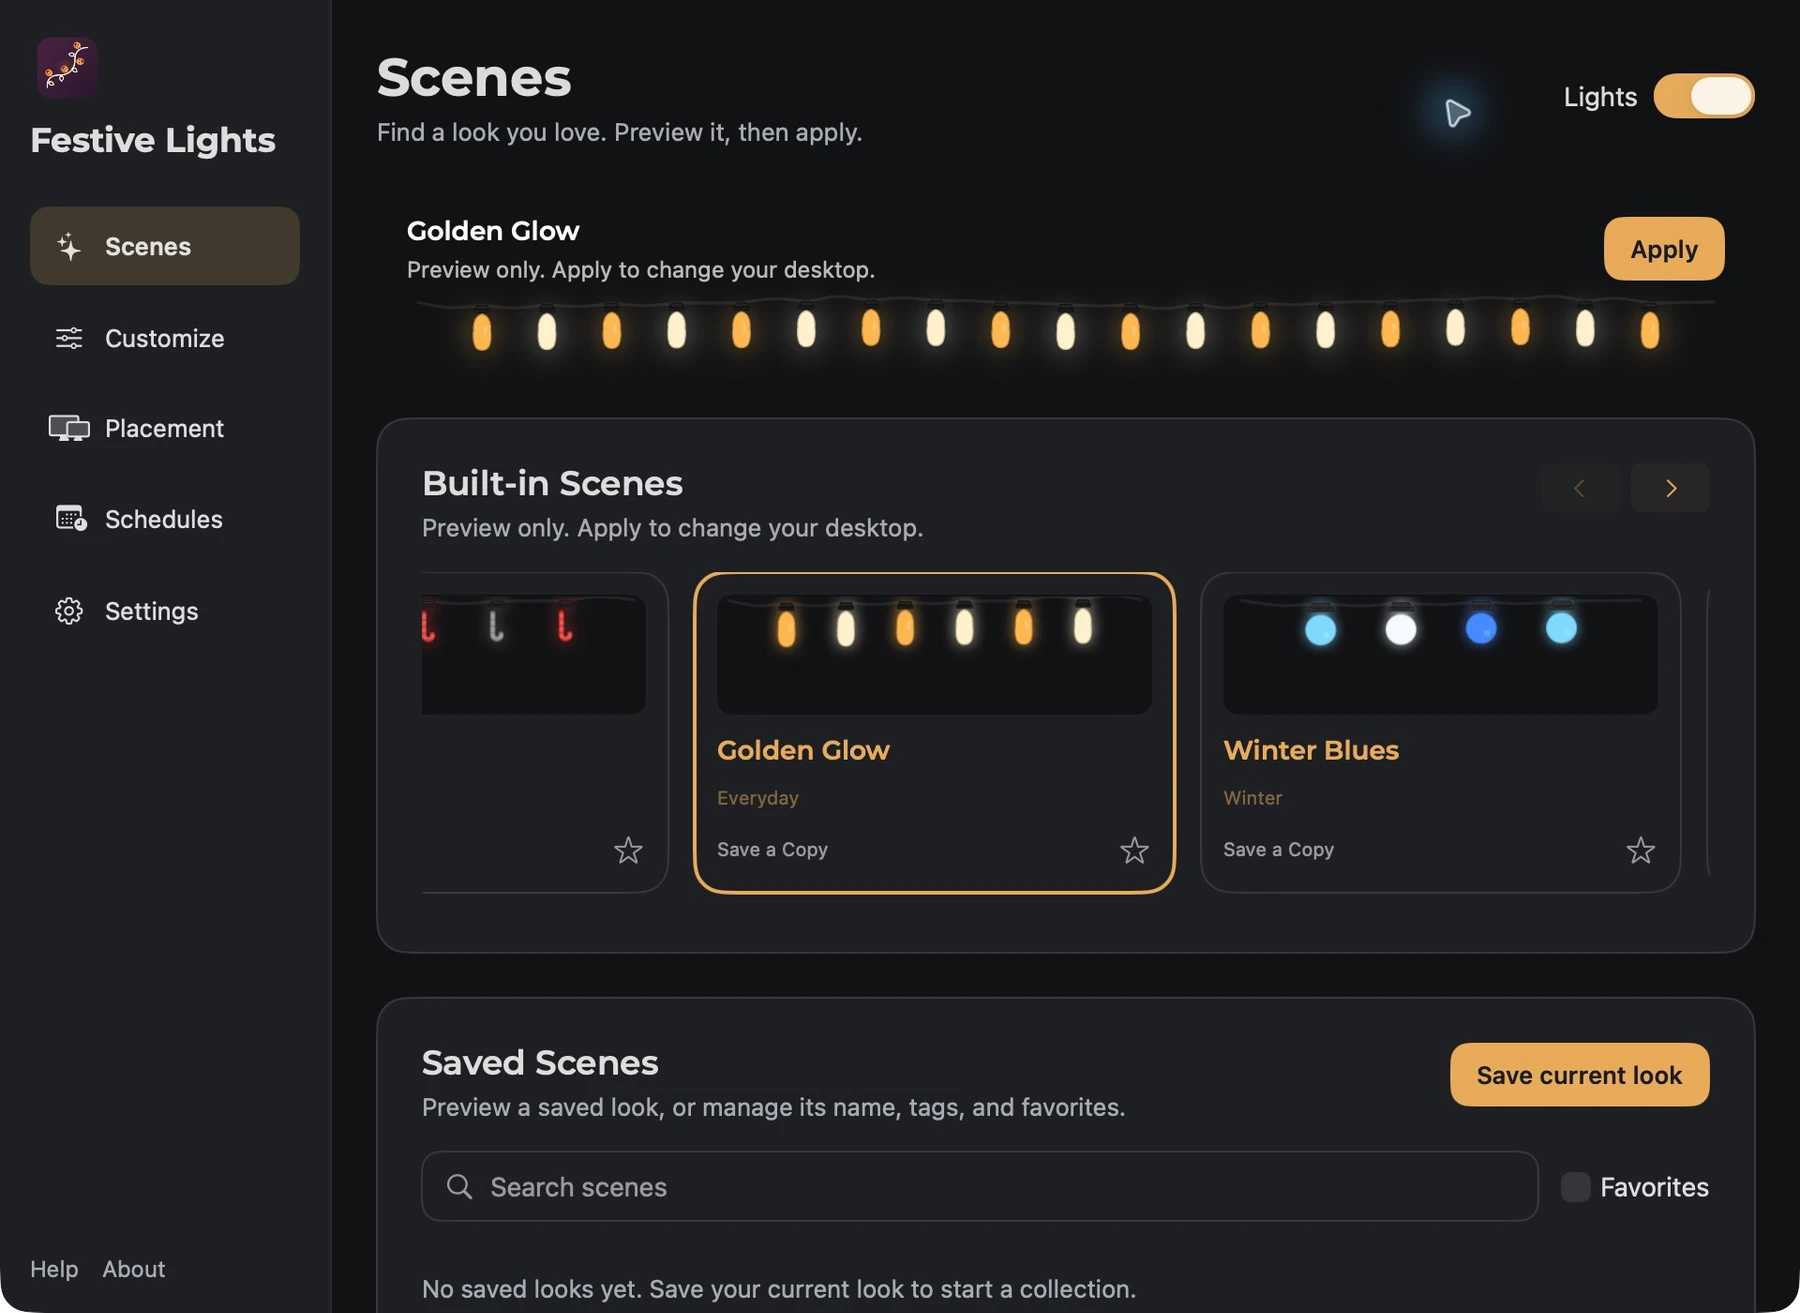Select the Golden Glow scene thumbnail
The width and height of the screenshot is (1800, 1313).
(934, 654)
